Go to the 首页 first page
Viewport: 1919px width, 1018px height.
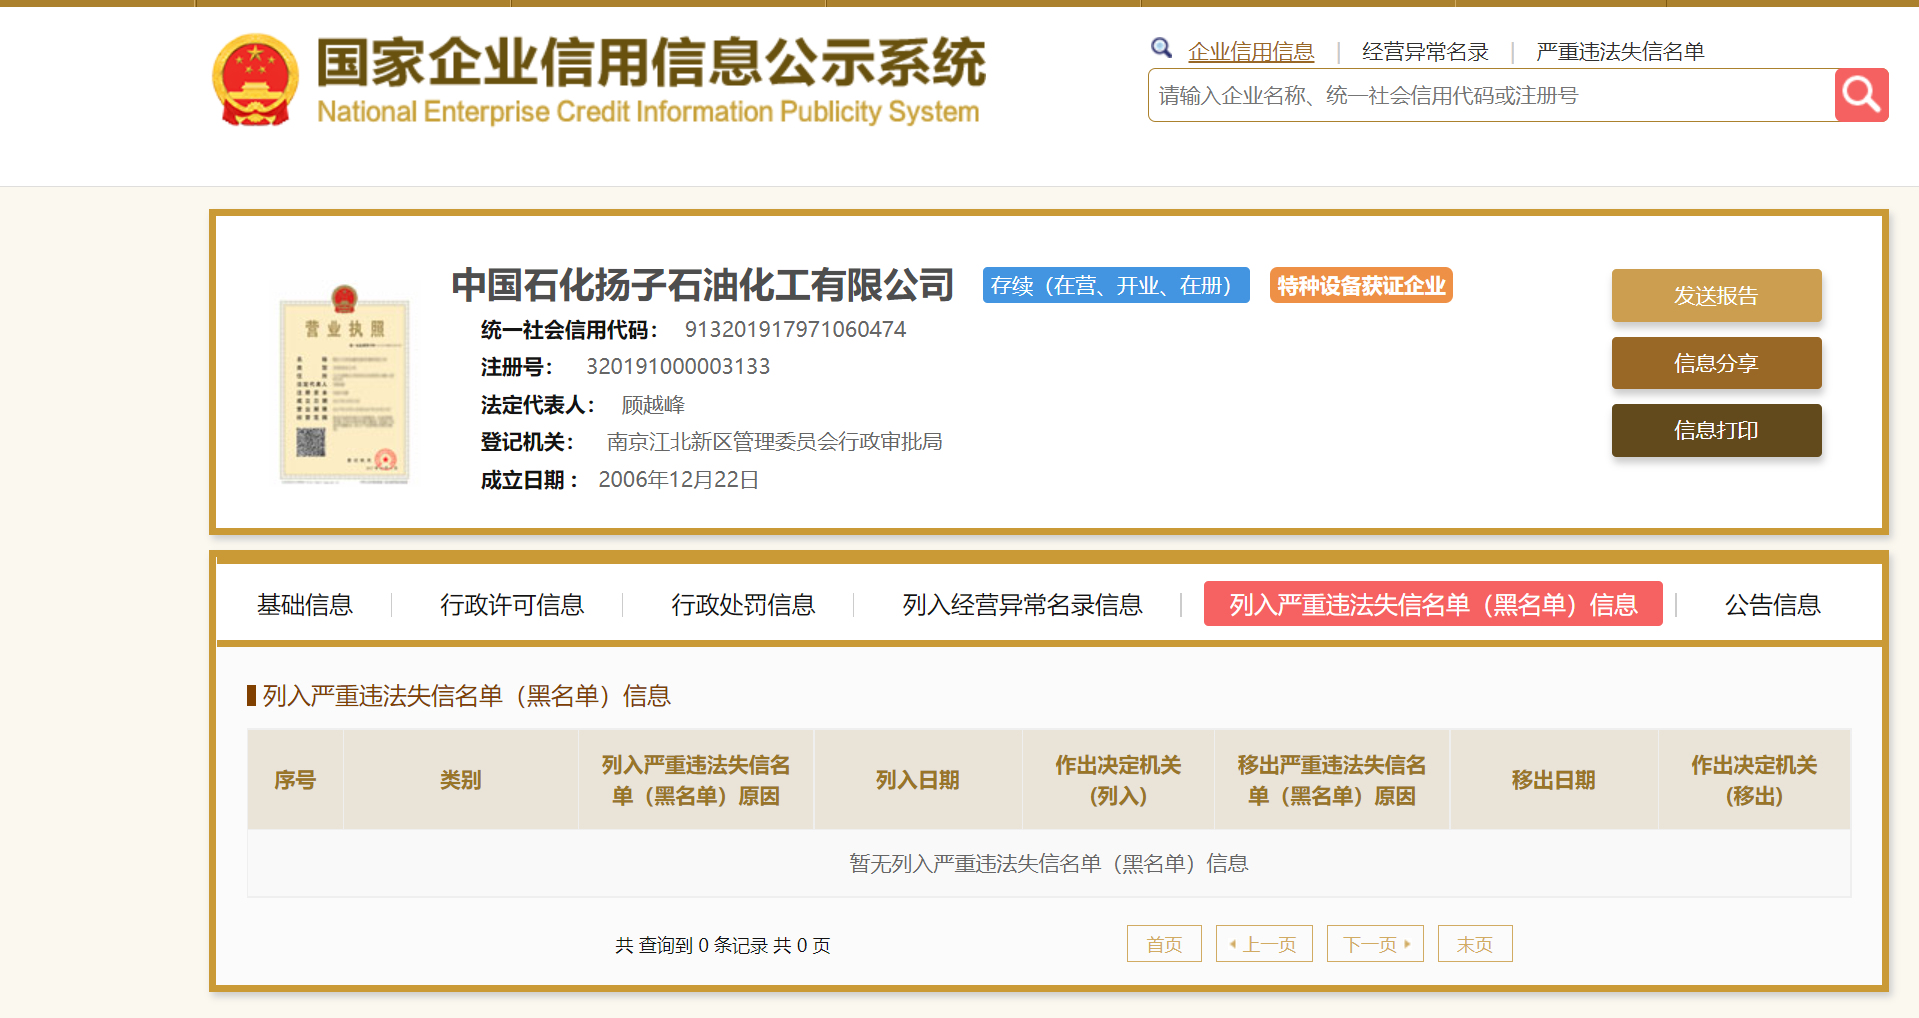click(1164, 944)
